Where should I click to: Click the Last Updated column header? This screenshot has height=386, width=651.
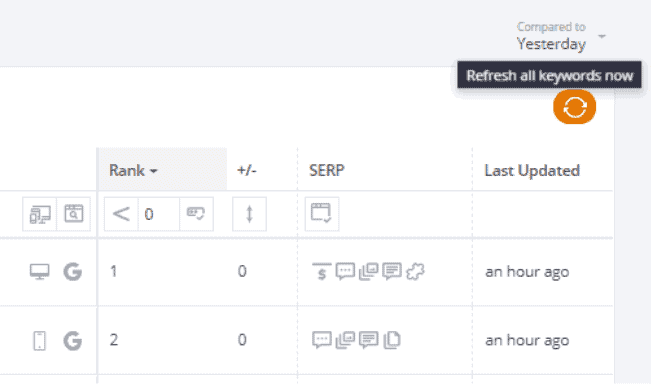pyautogui.click(x=532, y=171)
